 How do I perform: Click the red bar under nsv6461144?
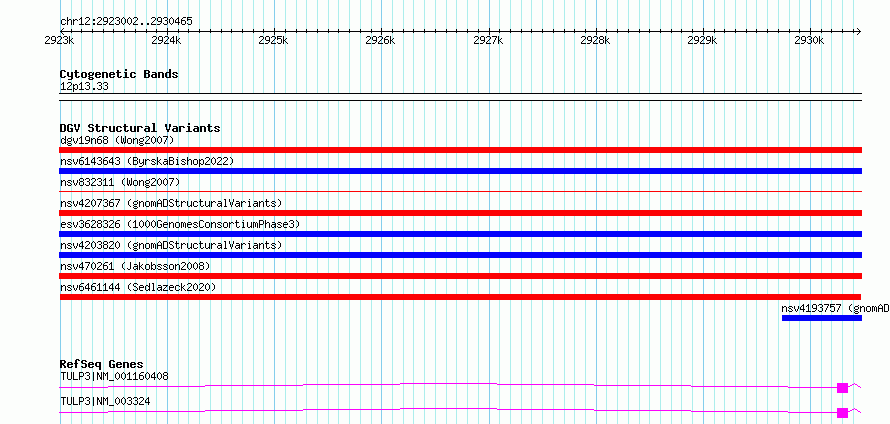(x=460, y=297)
